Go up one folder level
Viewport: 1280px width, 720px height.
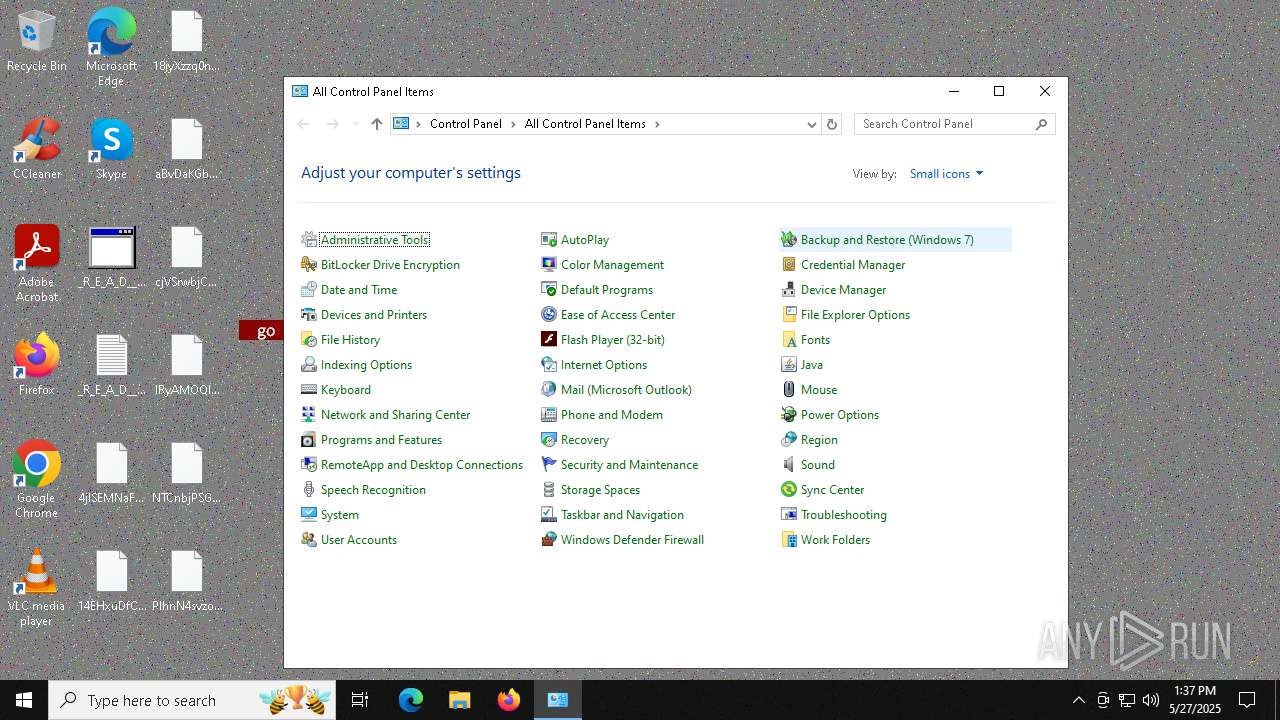(x=376, y=124)
